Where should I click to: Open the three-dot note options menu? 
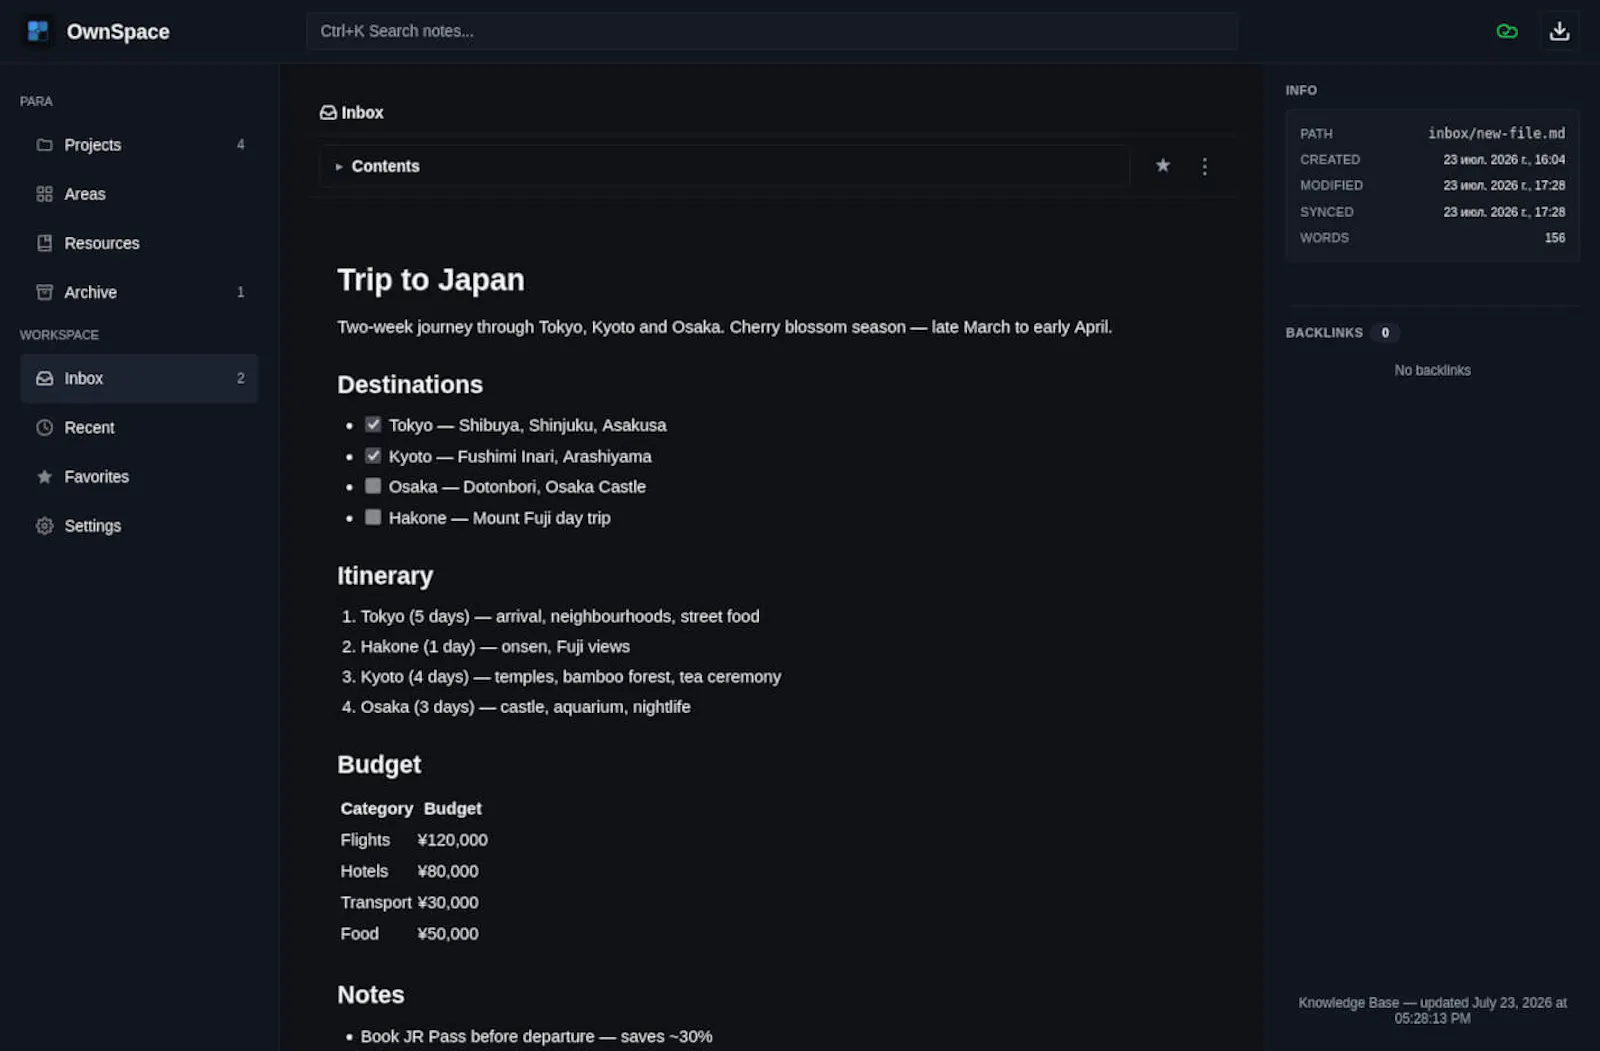click(x=1204, y=166)
